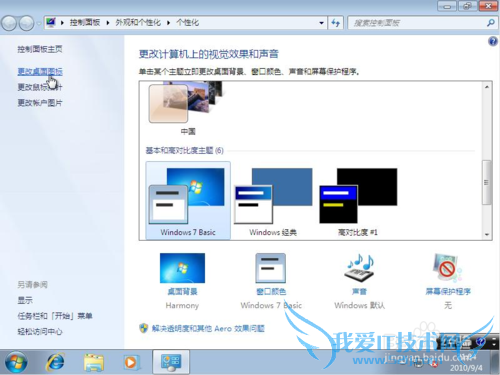Viewport: 500px width, 375px height.
Task: Open recent pages dropdown beside navigation arrows
Action: 39,23
